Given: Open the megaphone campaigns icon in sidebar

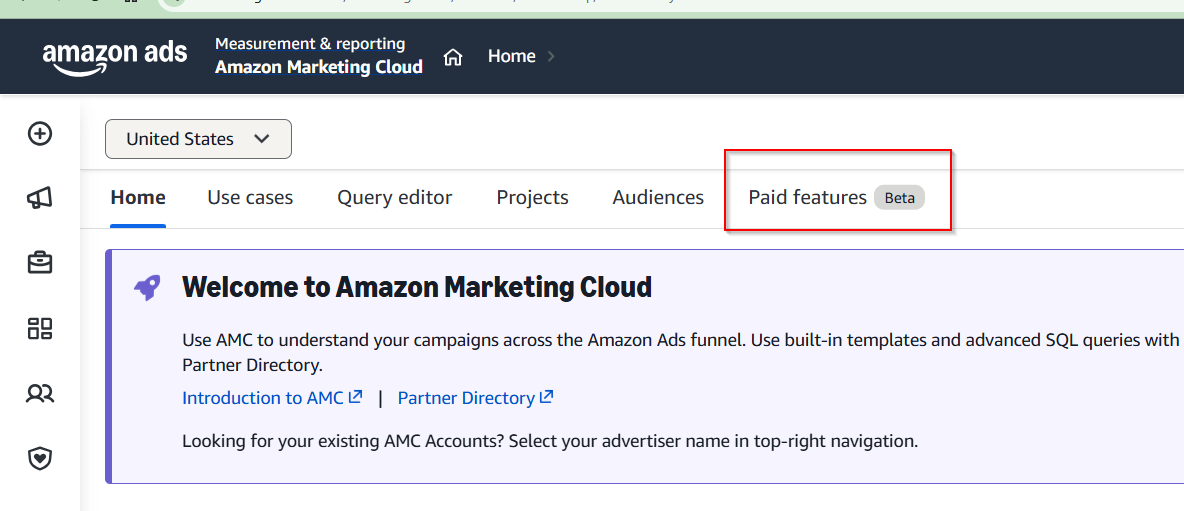Looking at the screenshot, I should click(39, 199).
